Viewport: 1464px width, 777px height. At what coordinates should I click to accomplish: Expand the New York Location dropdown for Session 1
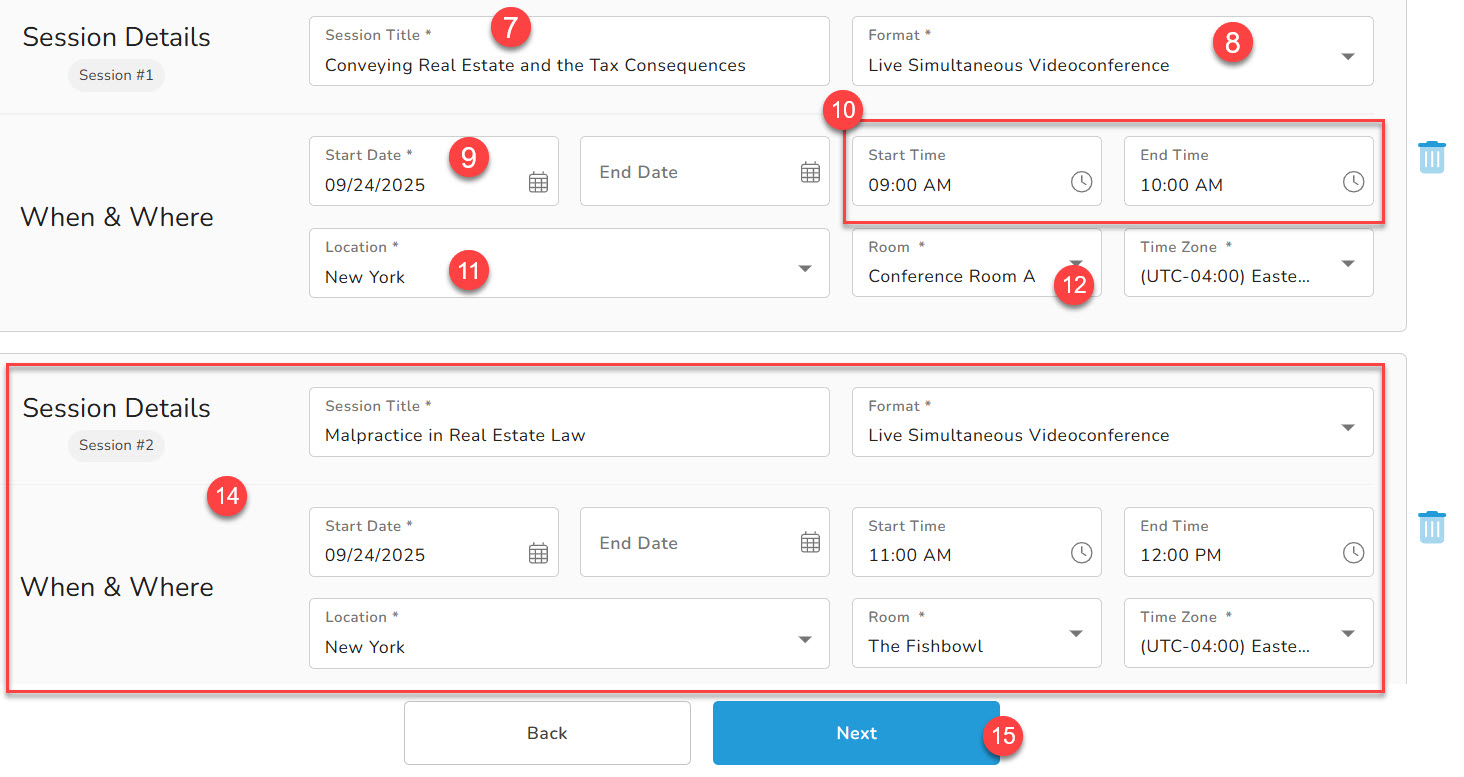click(x=805, y=267)
